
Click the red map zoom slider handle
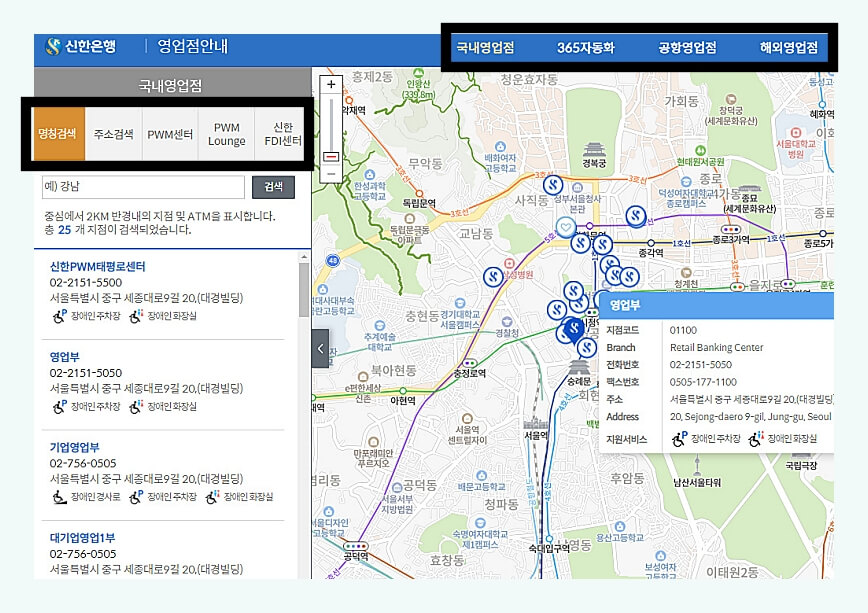pyautogui.click(x=331, y=157)
